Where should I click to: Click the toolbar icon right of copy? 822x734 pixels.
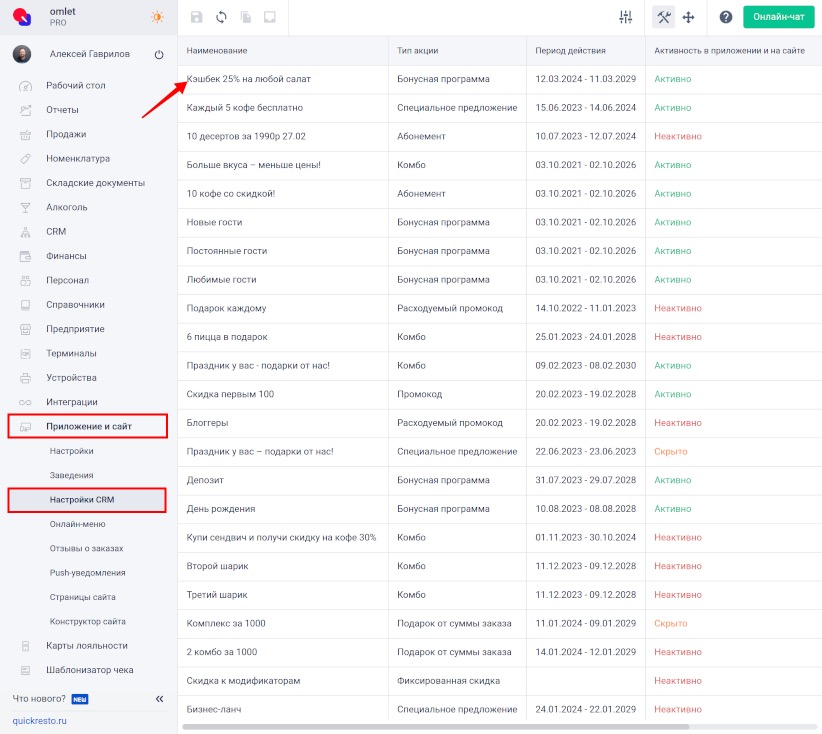[269, 17]
